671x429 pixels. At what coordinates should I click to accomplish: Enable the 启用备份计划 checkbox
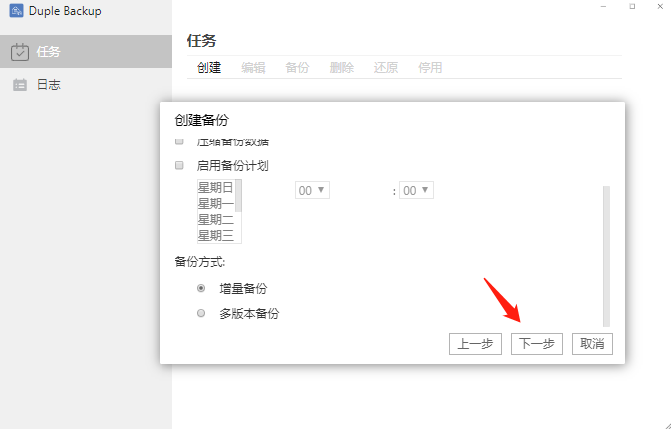tap(180, 166)
